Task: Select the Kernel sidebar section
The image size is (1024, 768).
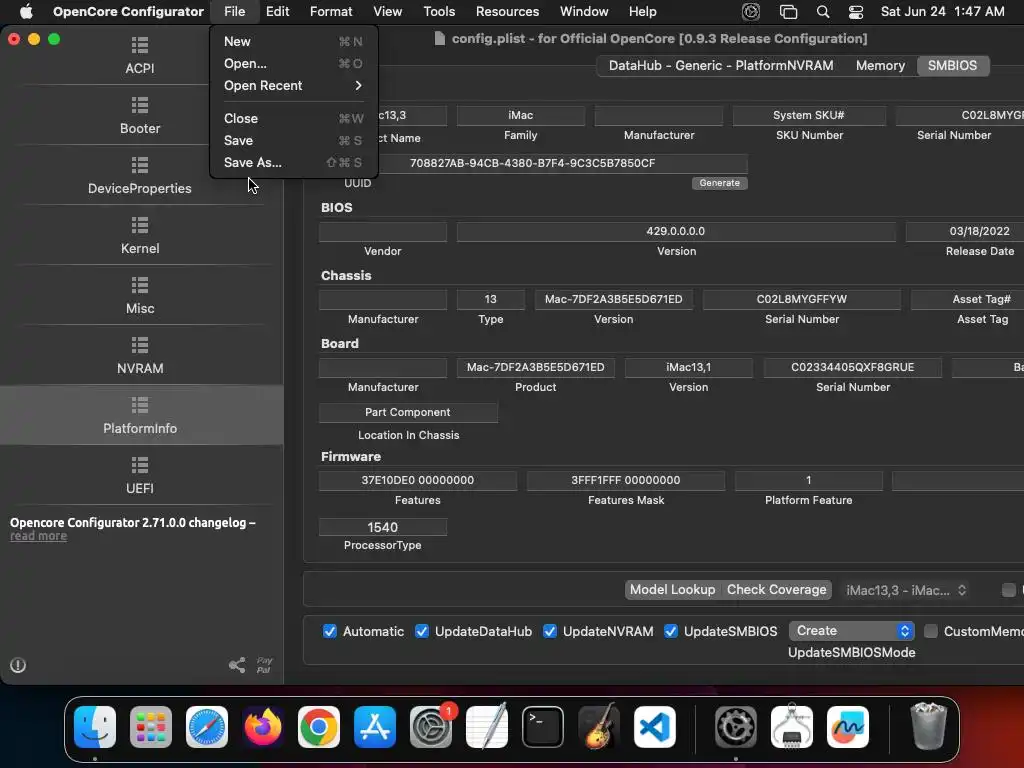Action: pyautogui.click(x=140, y=236)
